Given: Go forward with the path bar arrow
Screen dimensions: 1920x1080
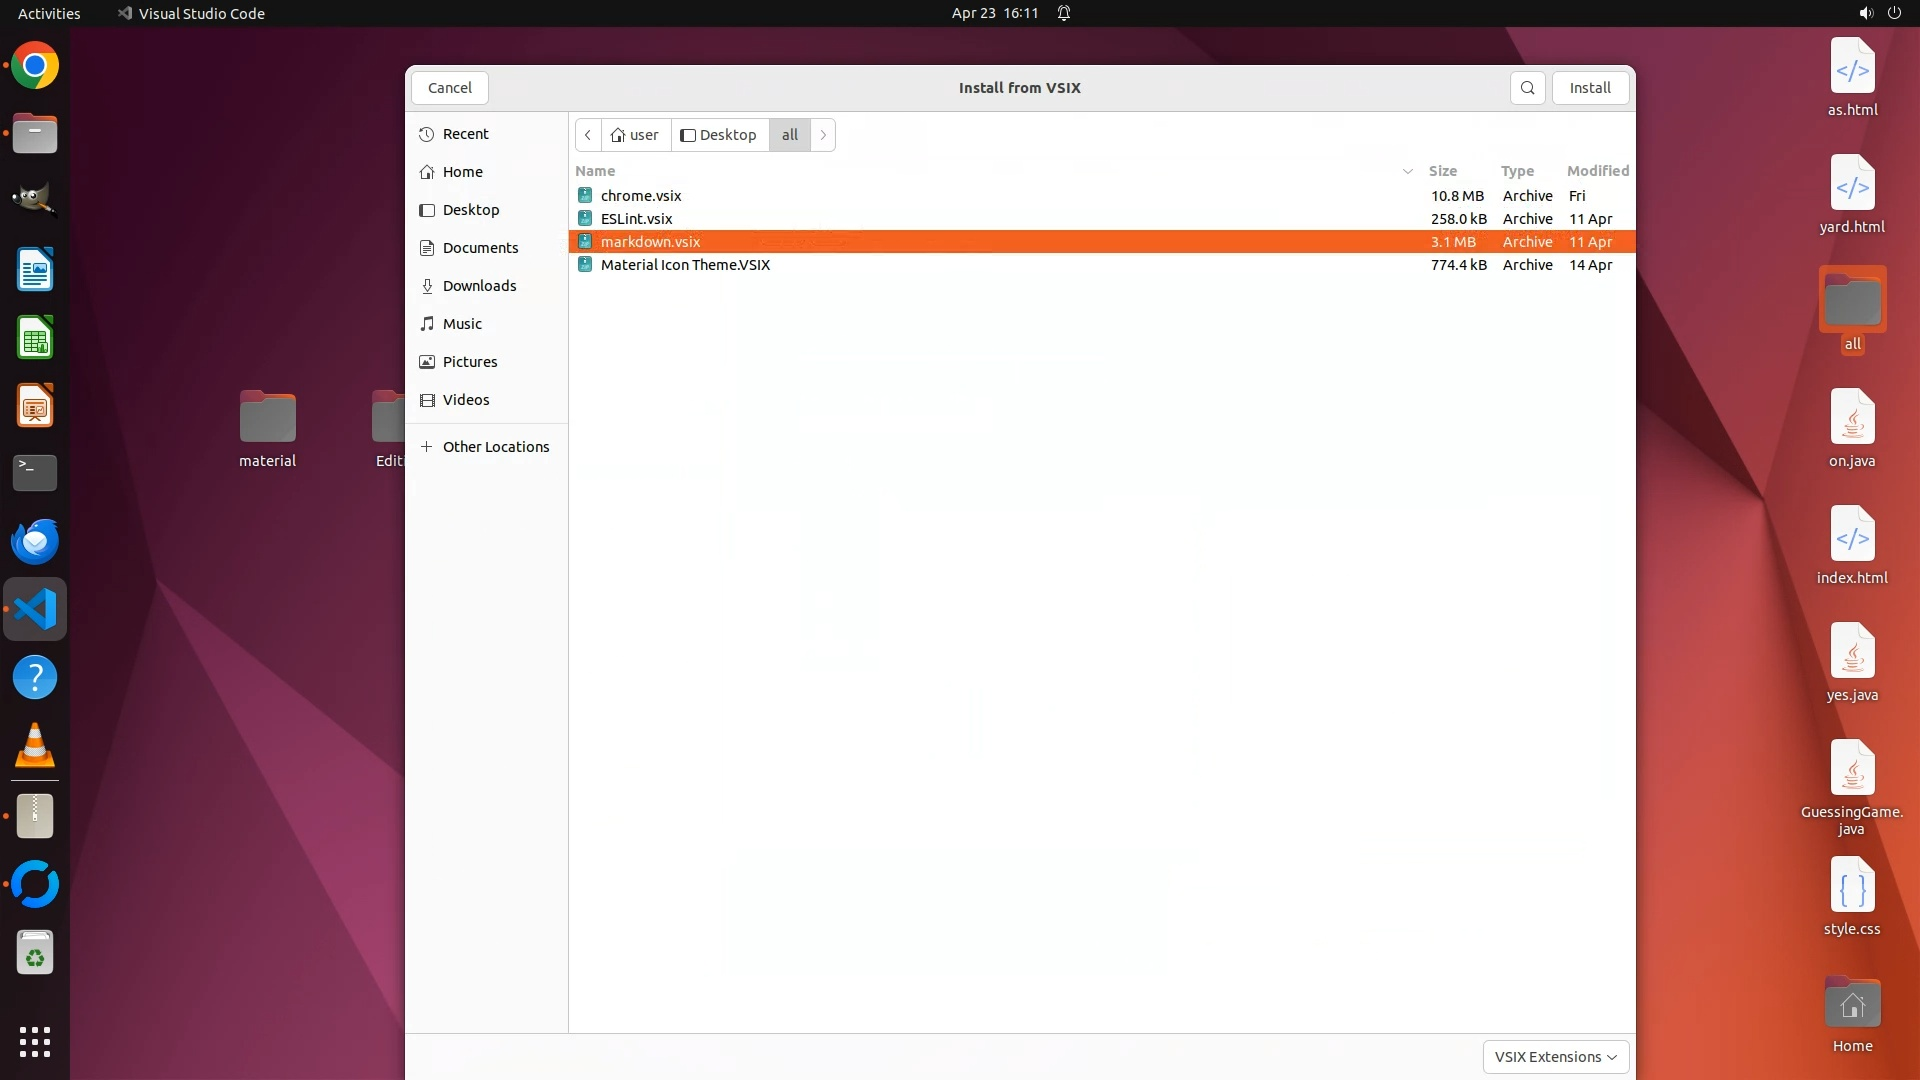Looking at the screenshot, I should coord(823,135).
